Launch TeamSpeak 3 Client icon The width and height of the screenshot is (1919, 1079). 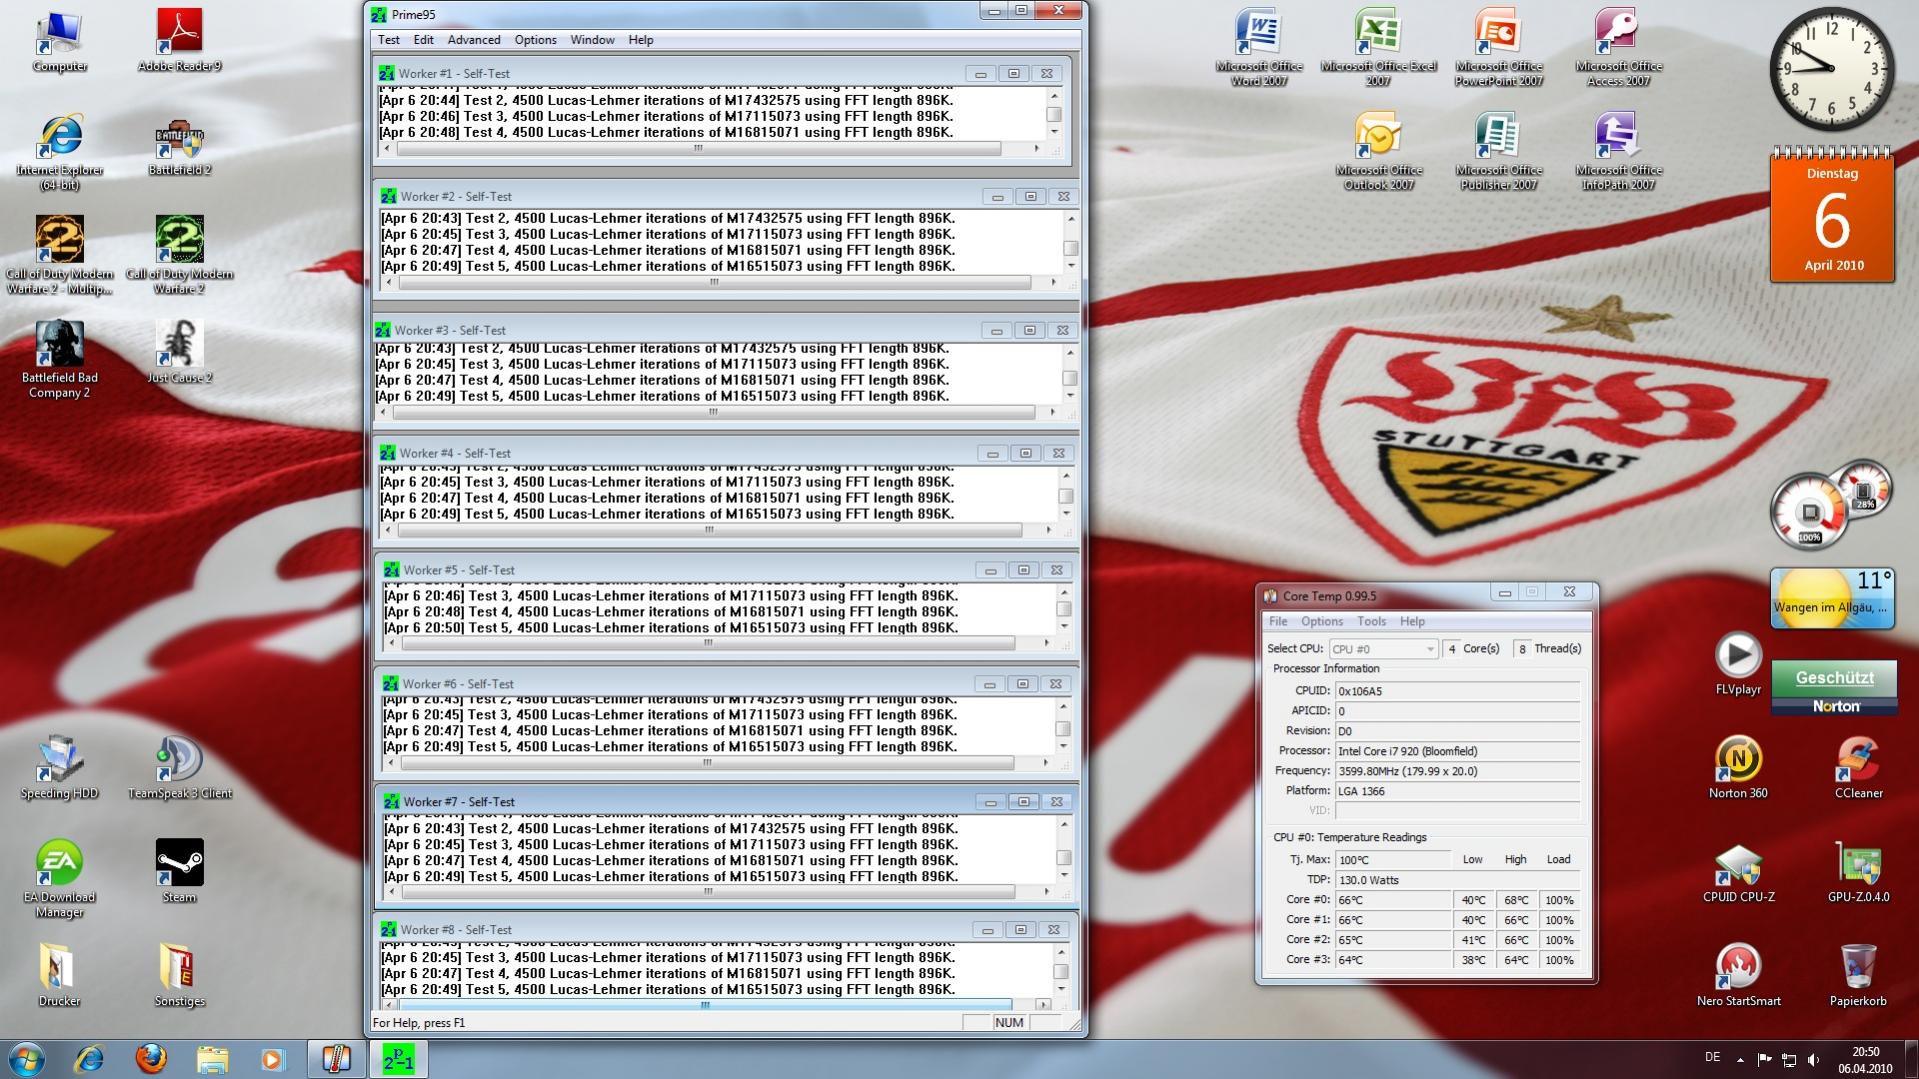(179, 768)
